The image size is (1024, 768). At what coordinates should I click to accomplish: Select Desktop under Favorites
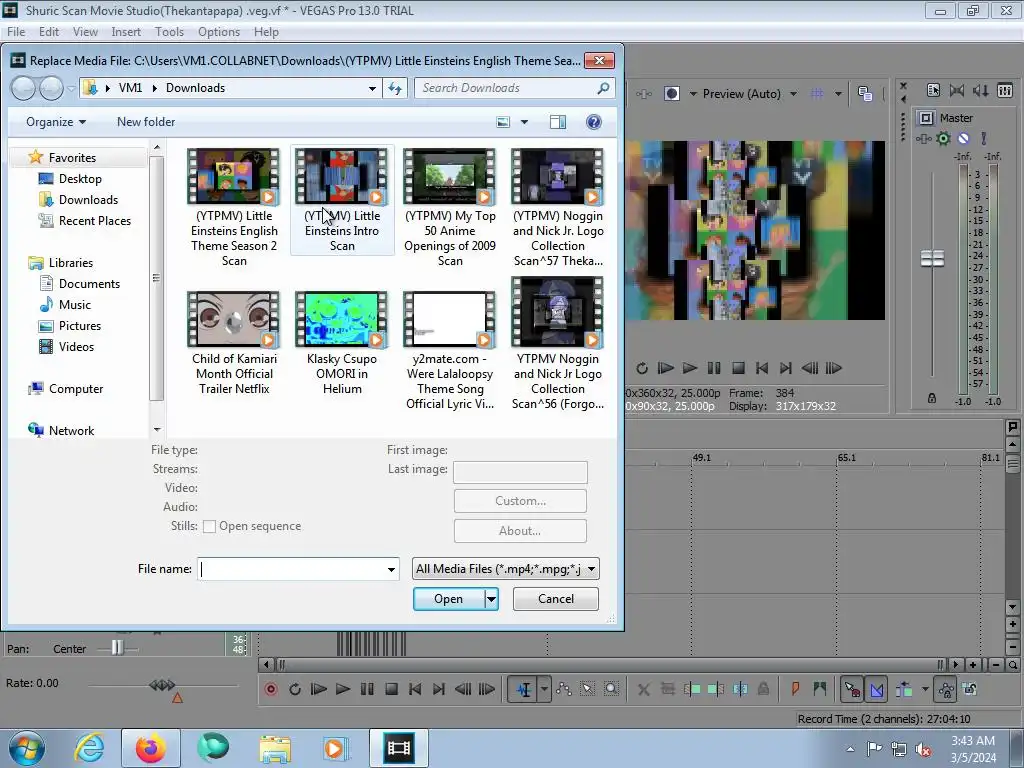point(80,179)
